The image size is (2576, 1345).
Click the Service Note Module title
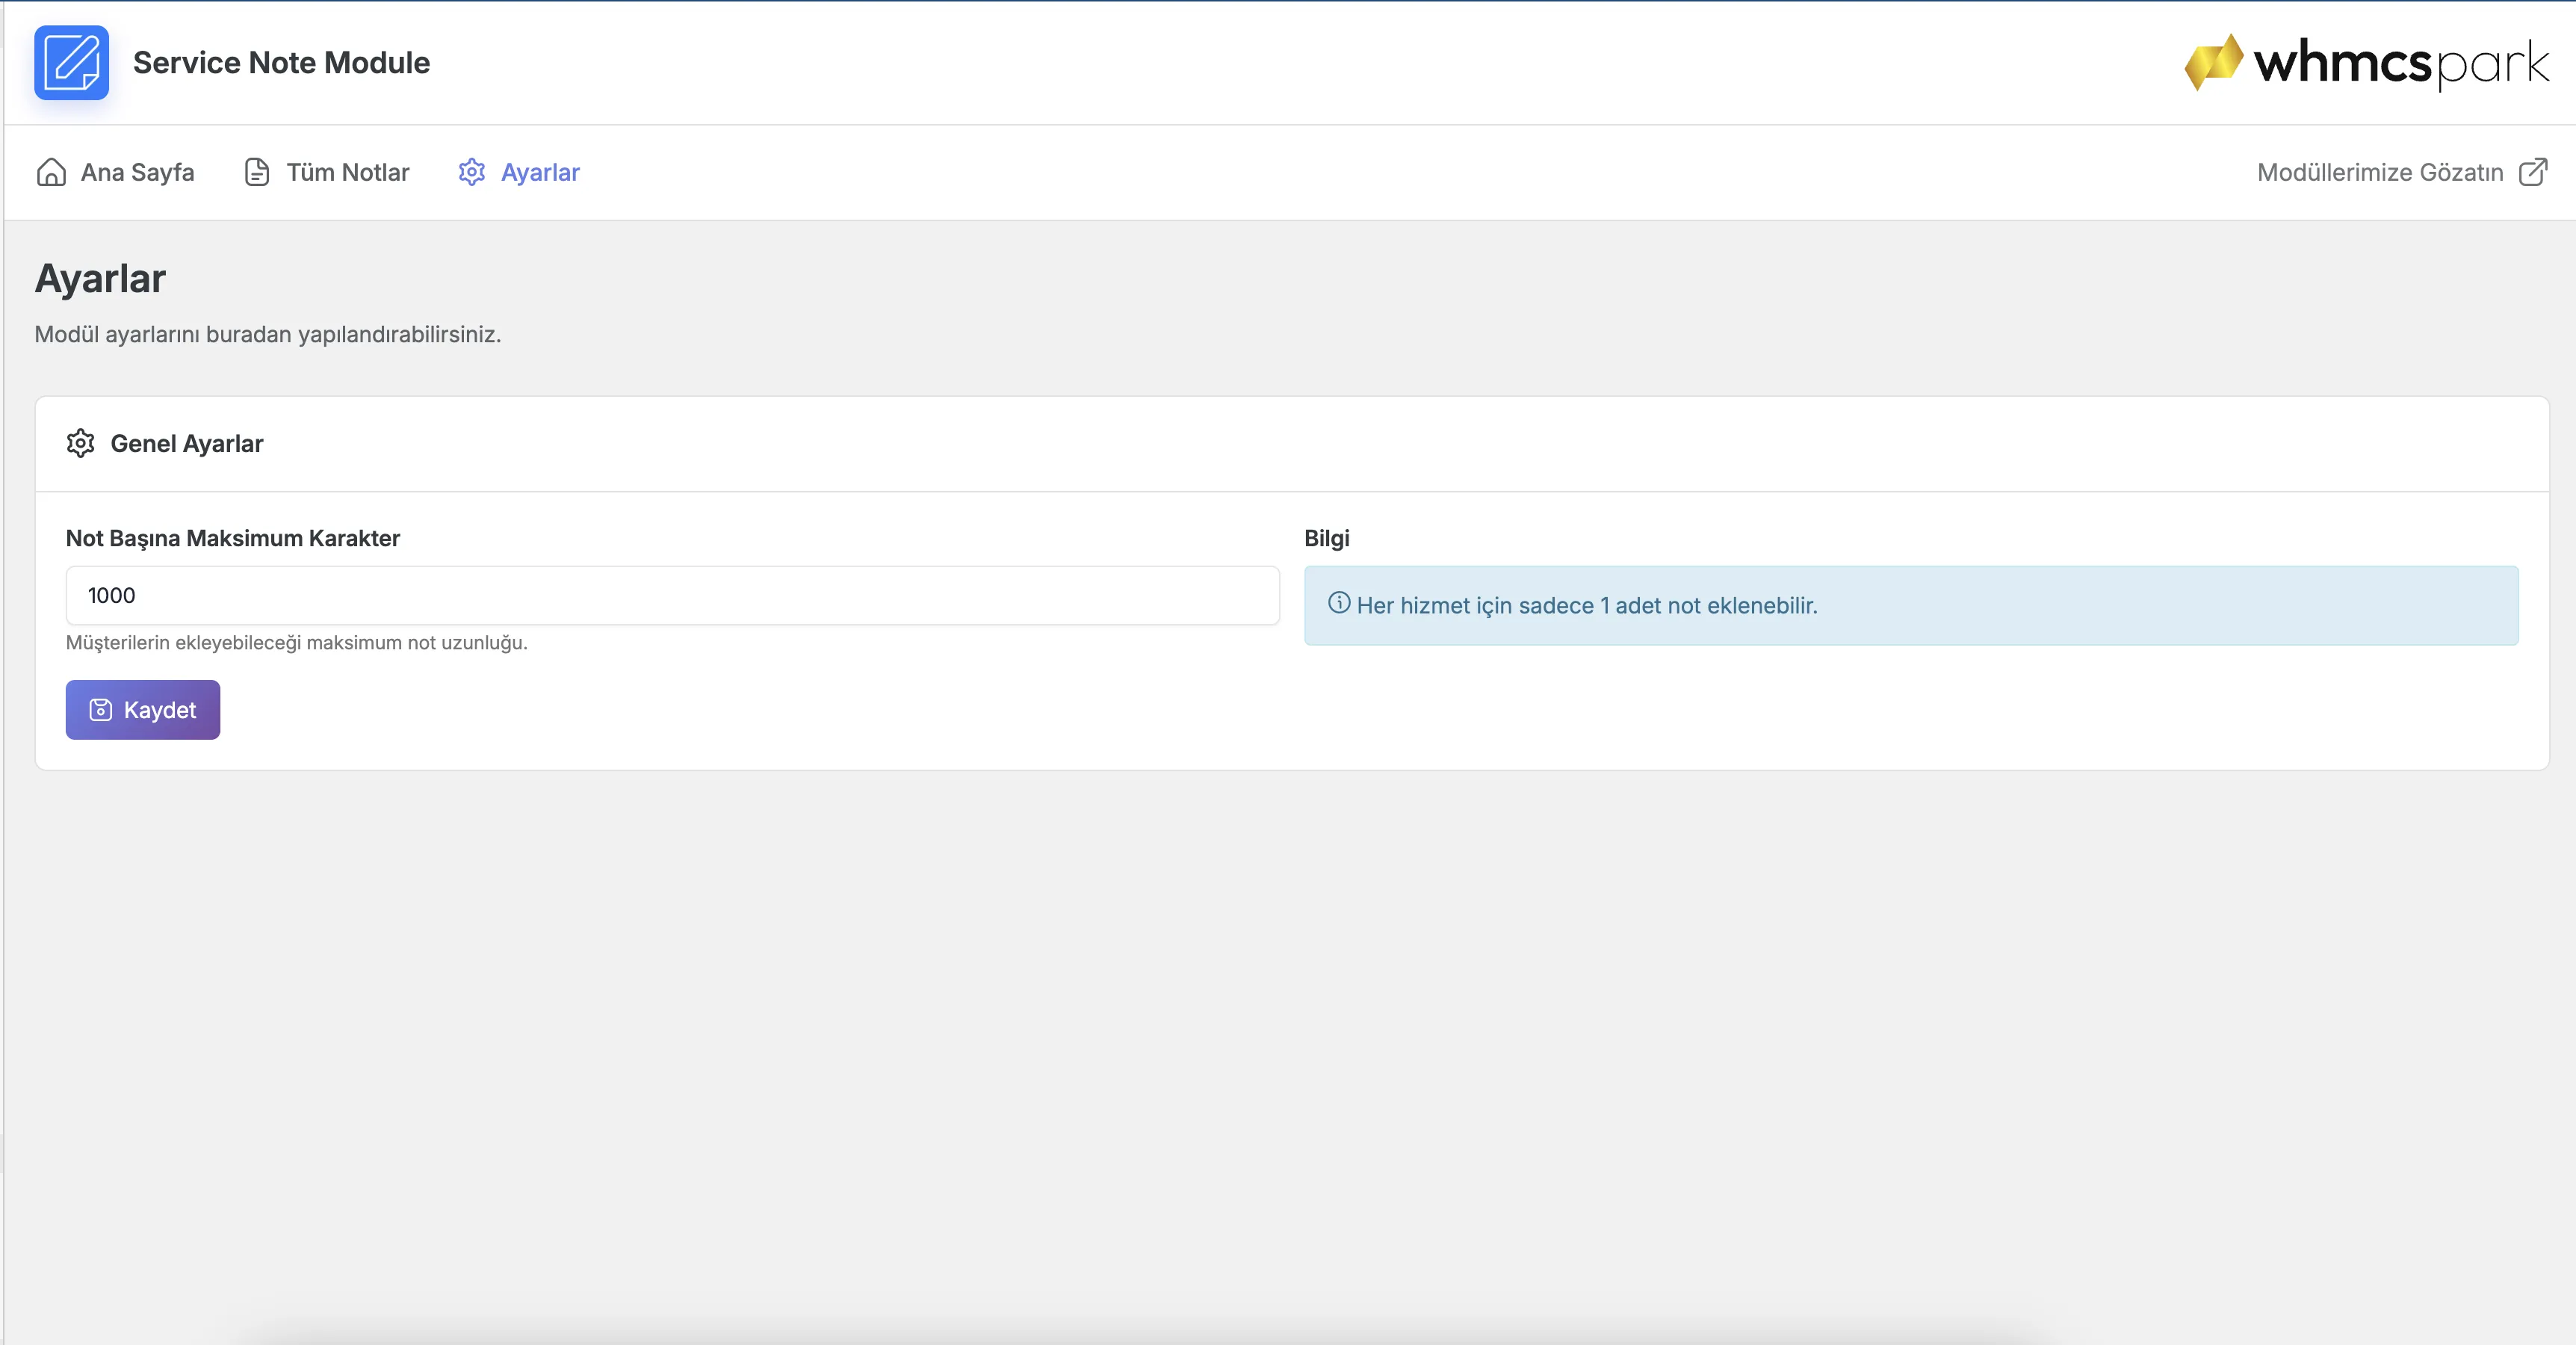(281, 62)
